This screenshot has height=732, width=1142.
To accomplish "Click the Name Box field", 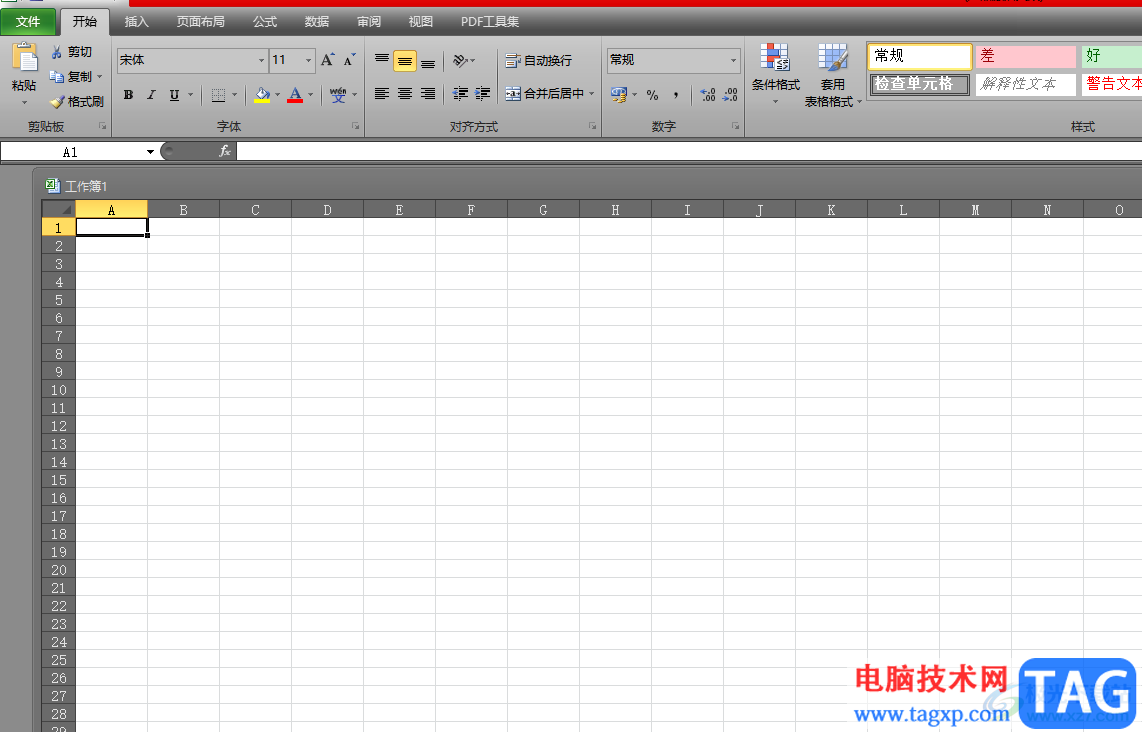I will click(x=73, y=151).
